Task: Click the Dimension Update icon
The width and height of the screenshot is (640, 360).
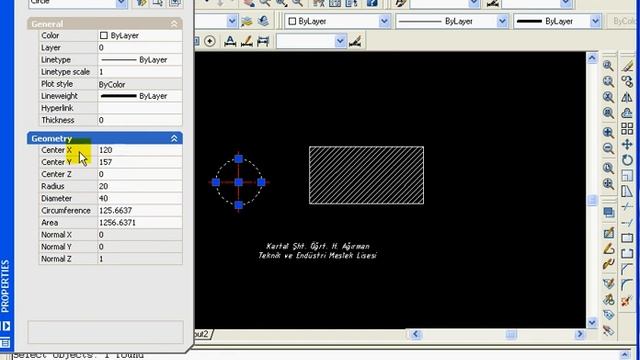Action: click(x=263, y=41)
